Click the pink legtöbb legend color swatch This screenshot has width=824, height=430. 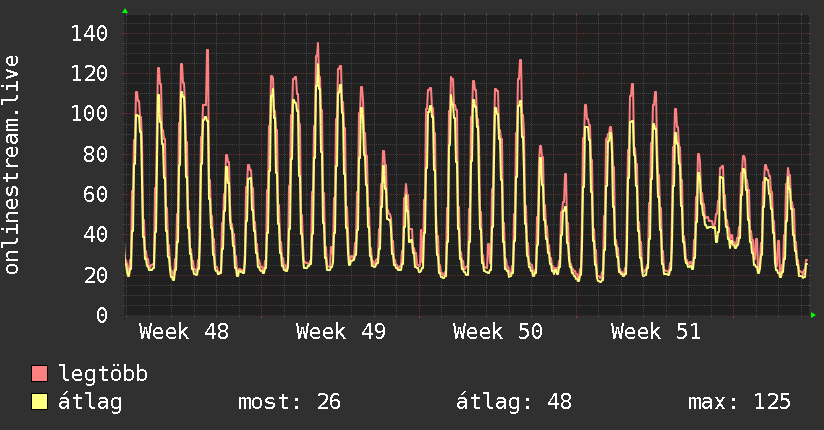(39, 373)
